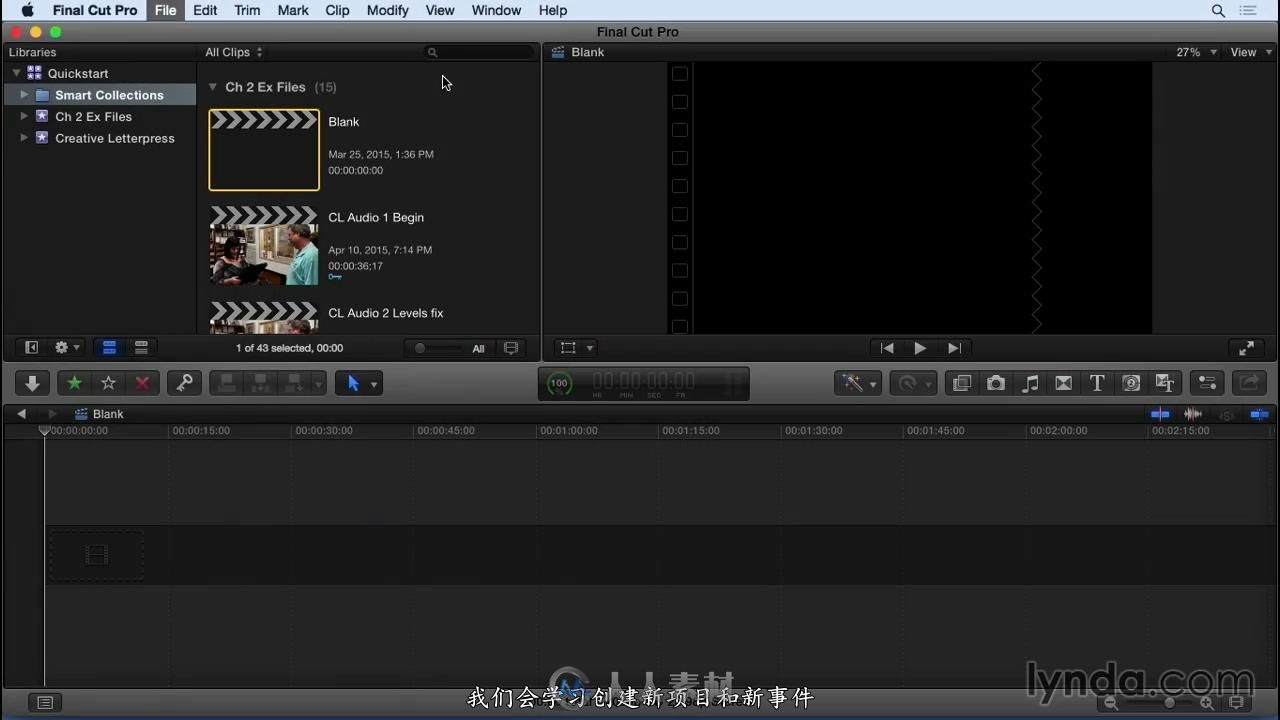Select the Blank project thumbnail

pos(264,150)
